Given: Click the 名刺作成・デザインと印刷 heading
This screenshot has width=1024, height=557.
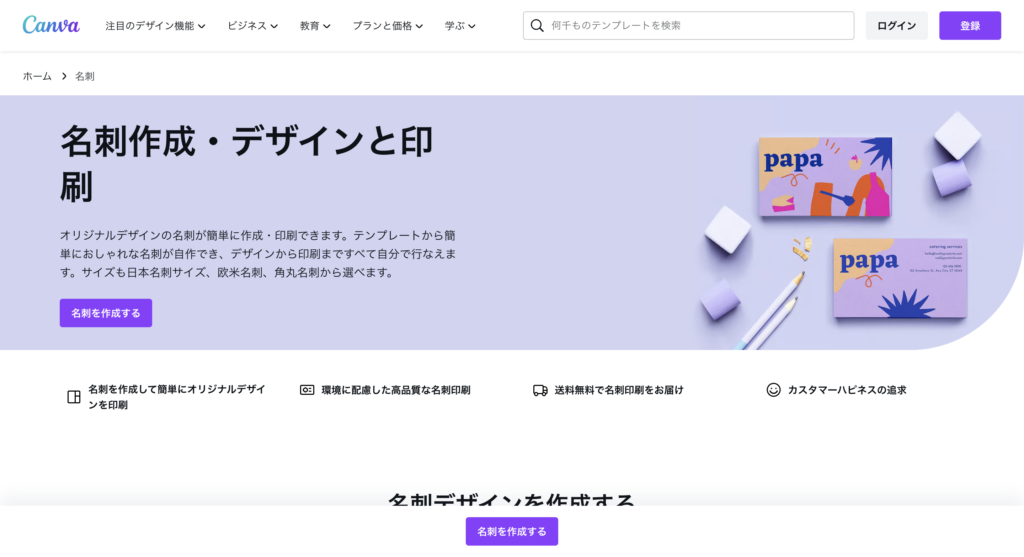Looking at the screenshot, I should 247,163.
